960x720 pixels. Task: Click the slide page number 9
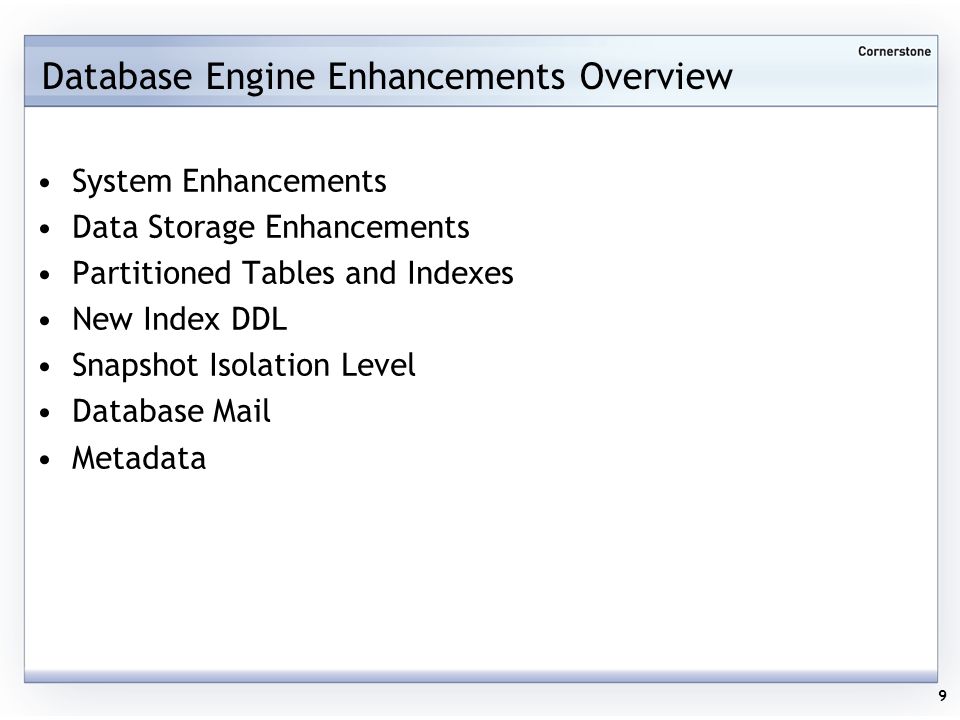(942, 696)
